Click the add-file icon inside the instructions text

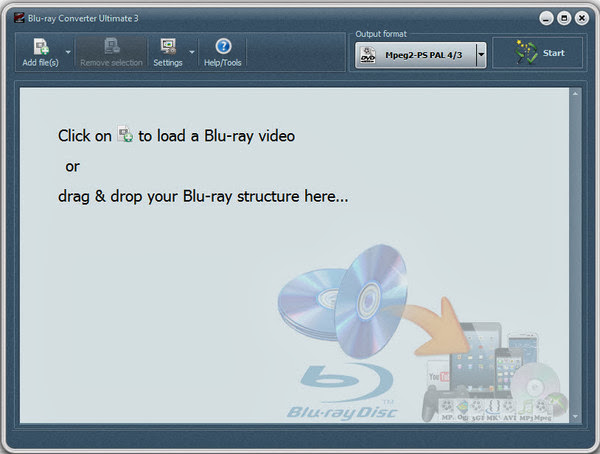125,134
